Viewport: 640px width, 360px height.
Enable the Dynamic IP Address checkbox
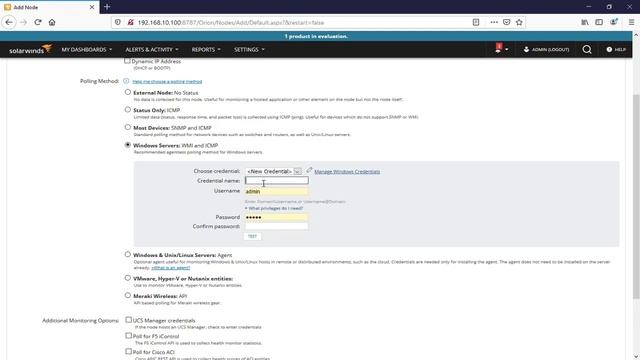pyautogui.click(x=127, y=61)
